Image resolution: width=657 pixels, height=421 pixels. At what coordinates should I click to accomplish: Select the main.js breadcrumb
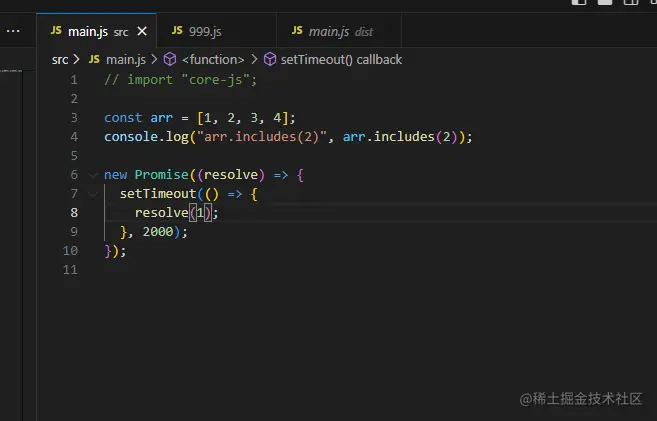click(x=126, y=59)
